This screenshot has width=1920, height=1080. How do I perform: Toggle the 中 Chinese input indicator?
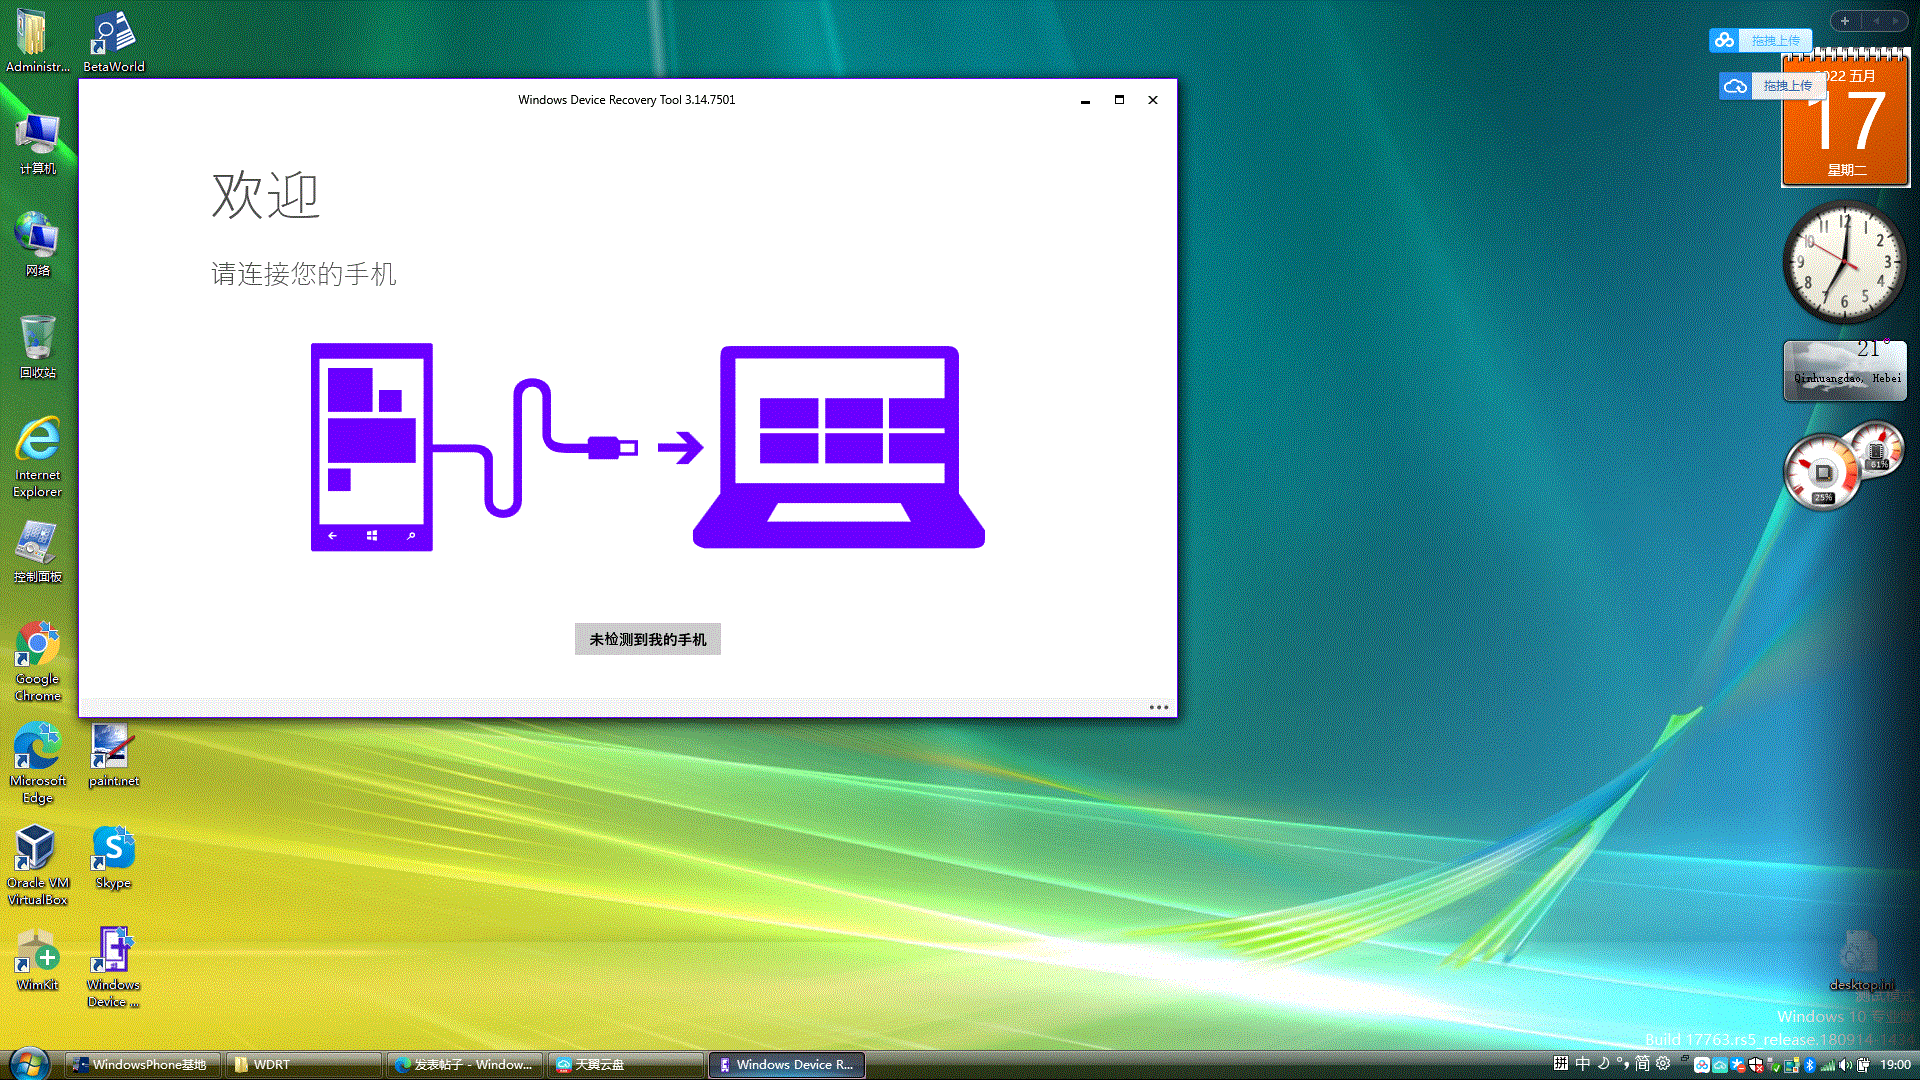1583,1064
